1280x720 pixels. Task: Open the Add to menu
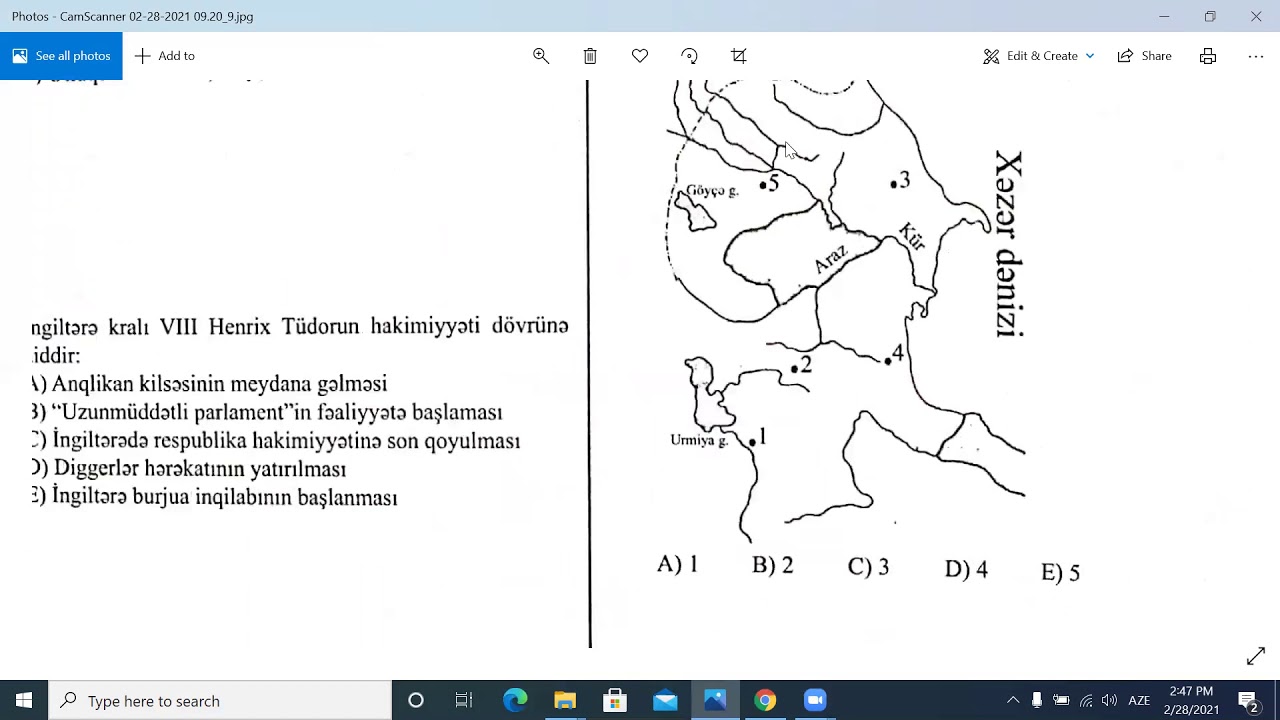165,56
